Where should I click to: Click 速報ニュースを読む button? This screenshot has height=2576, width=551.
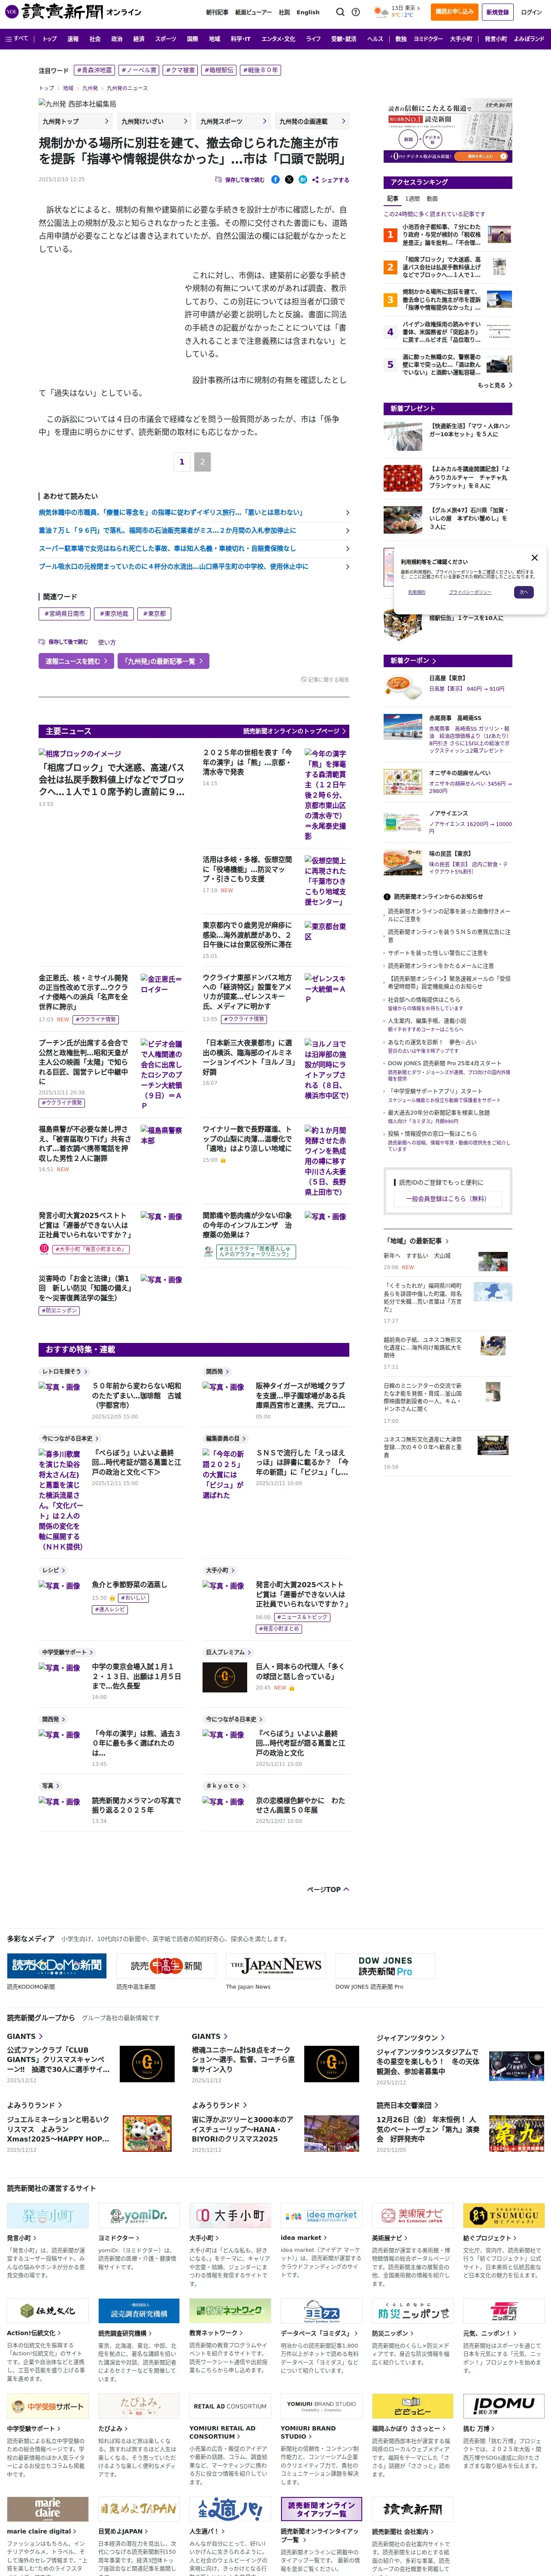[x=75, y=661]
